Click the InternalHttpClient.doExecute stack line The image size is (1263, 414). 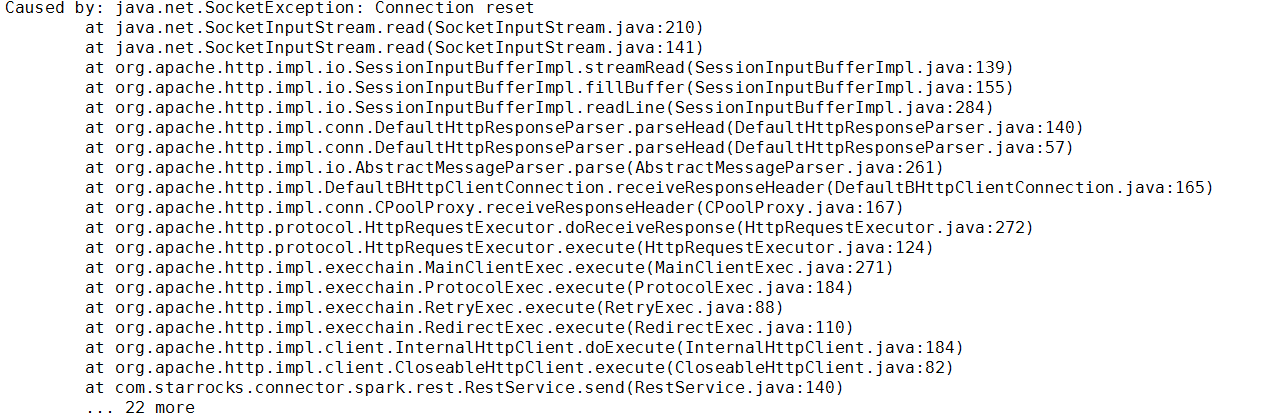click(x=524, y=347)
